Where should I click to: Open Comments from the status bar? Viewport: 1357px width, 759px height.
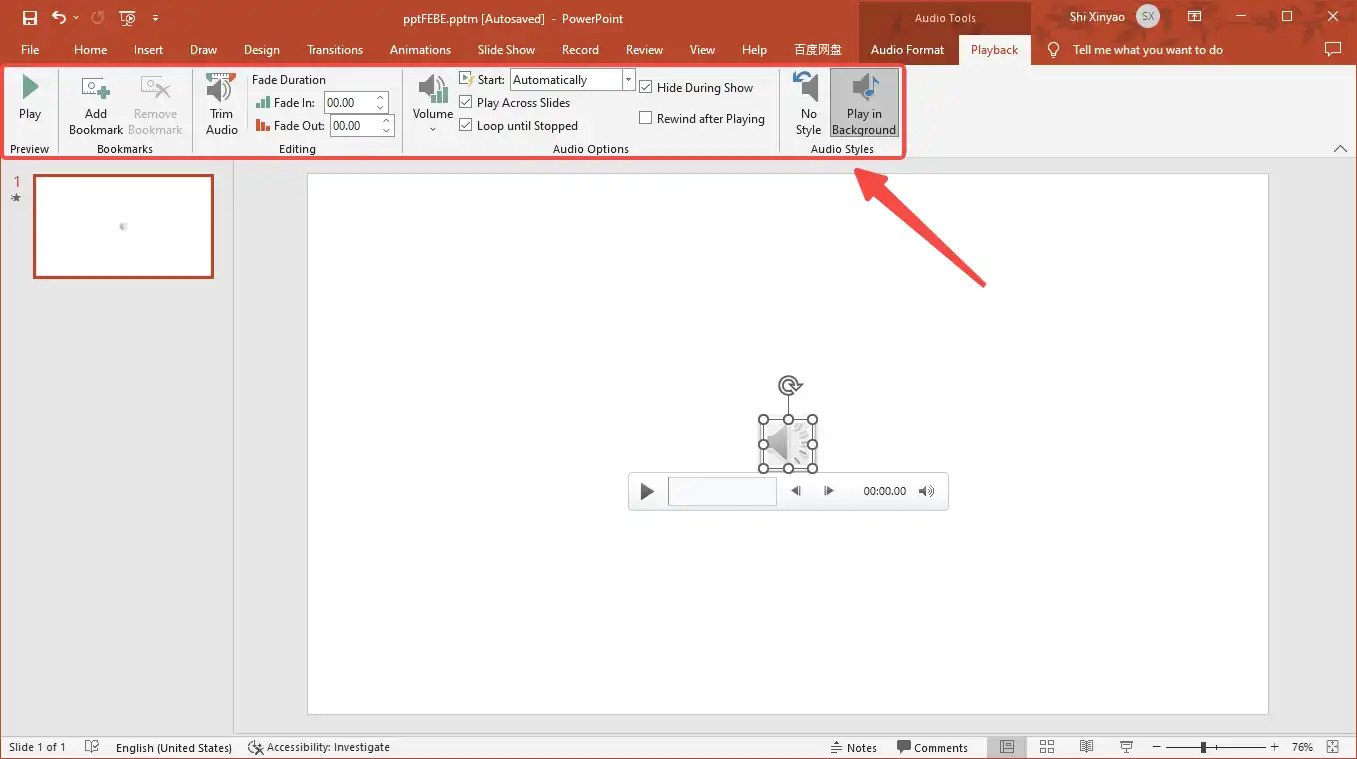[x=932, y=748]
